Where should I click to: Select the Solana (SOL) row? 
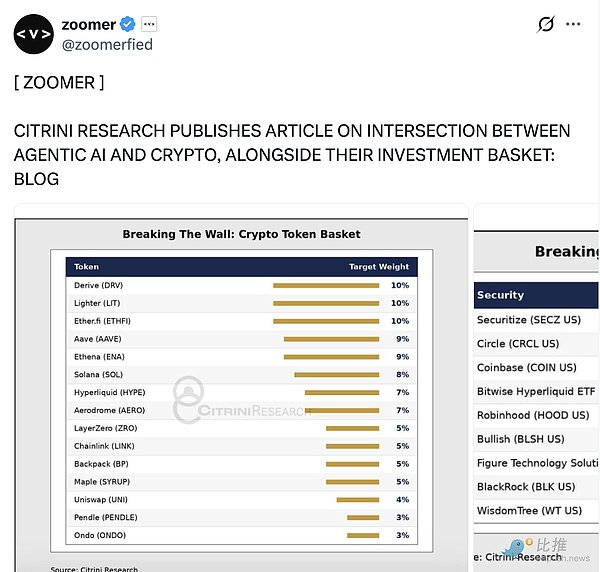click(241, 375)
